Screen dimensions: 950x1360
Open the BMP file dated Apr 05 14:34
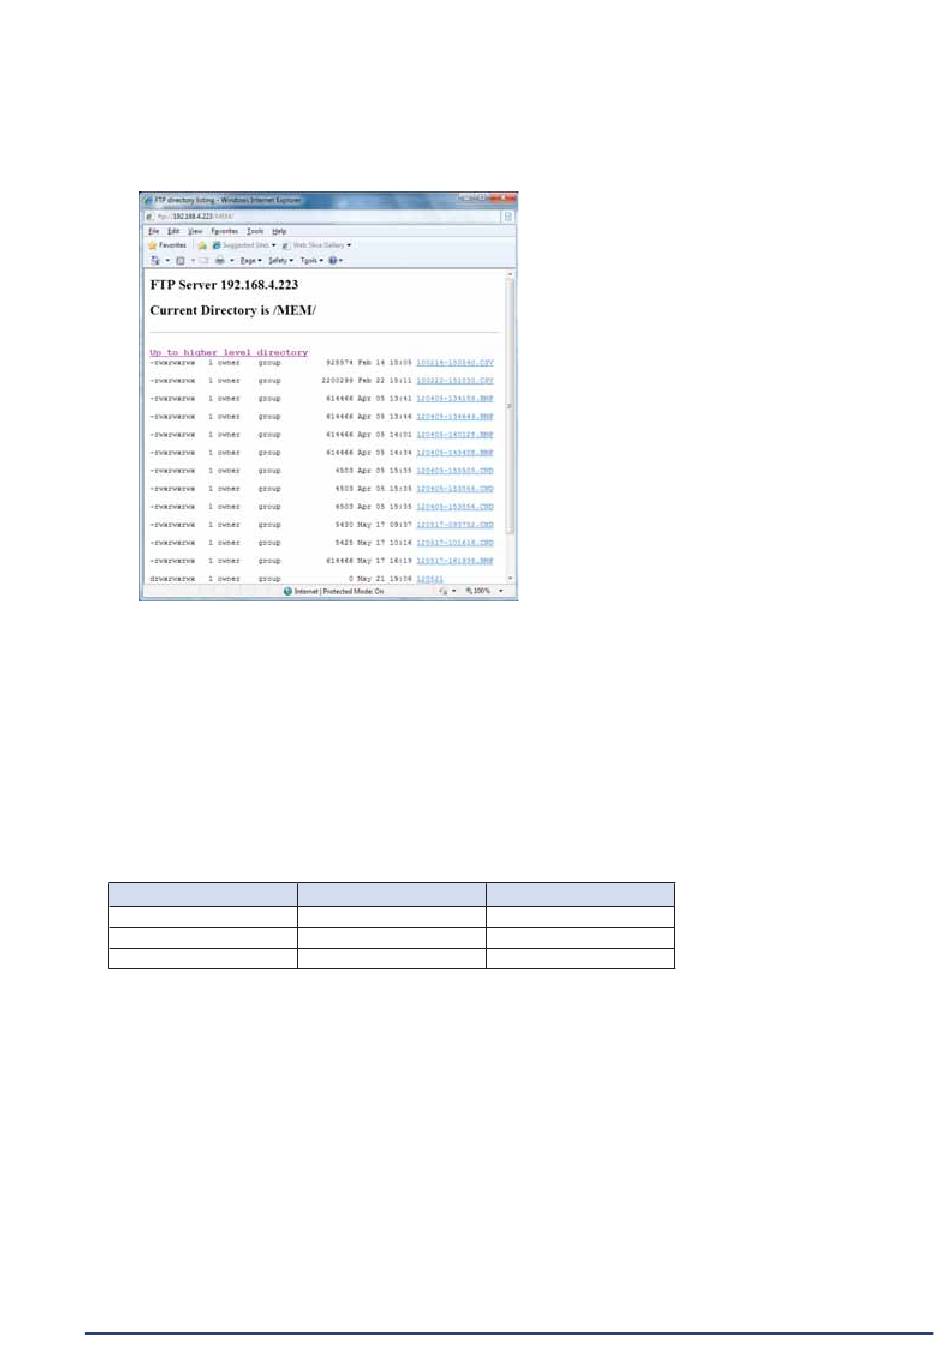tap(455, 453)
